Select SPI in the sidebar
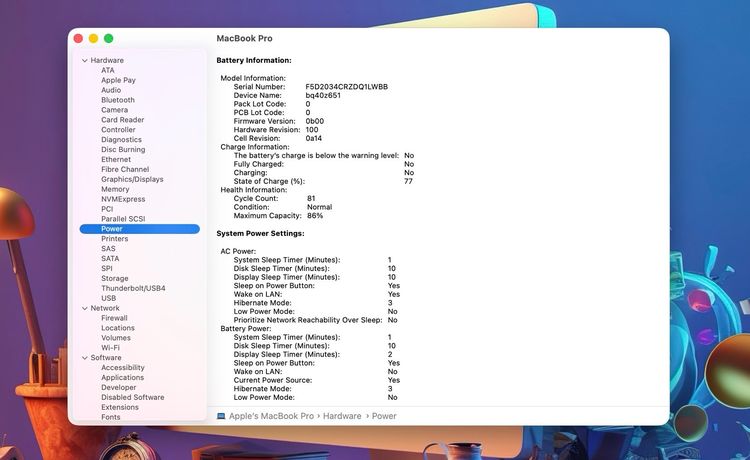 coord(107,268)
